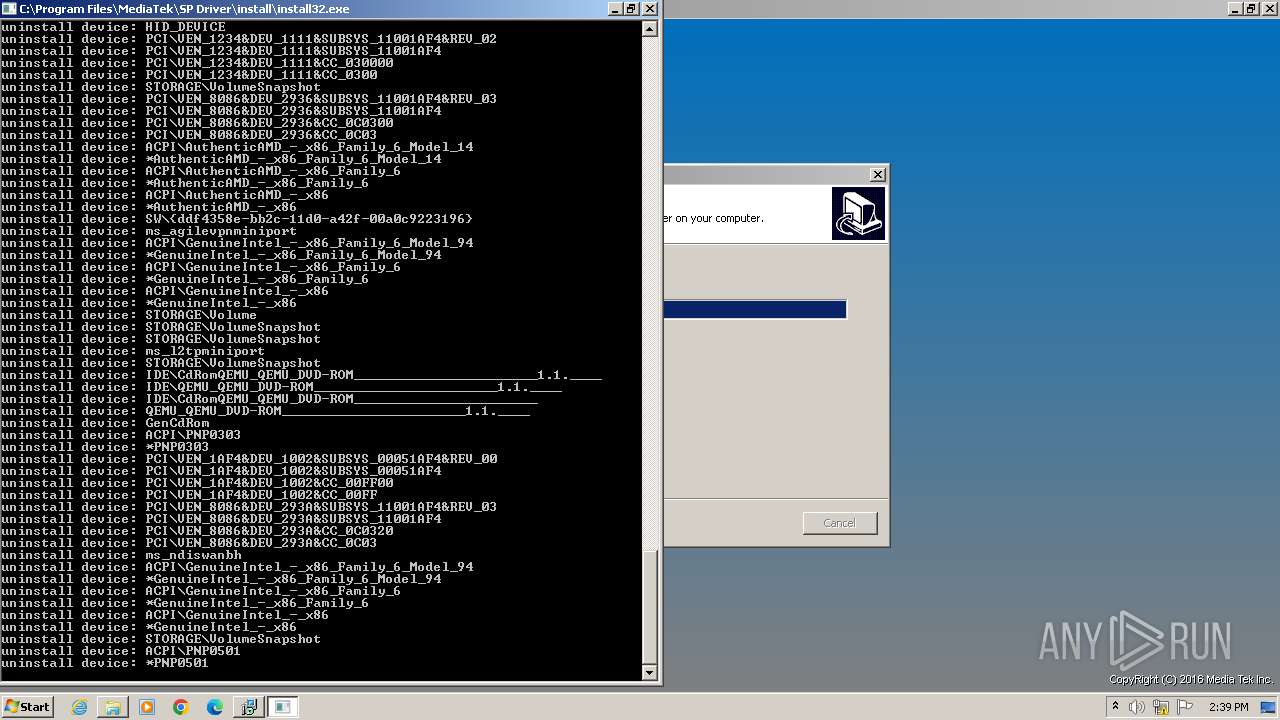Select the installer setup taskbar item
The height and width of the screenshot is (720, 1280).
(x=248, y=707)
